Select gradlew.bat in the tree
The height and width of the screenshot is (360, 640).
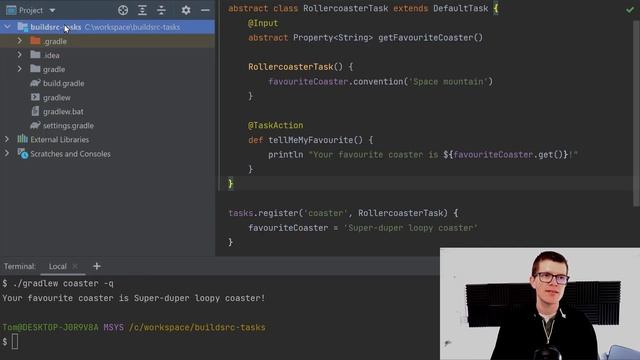coord(63,111)
